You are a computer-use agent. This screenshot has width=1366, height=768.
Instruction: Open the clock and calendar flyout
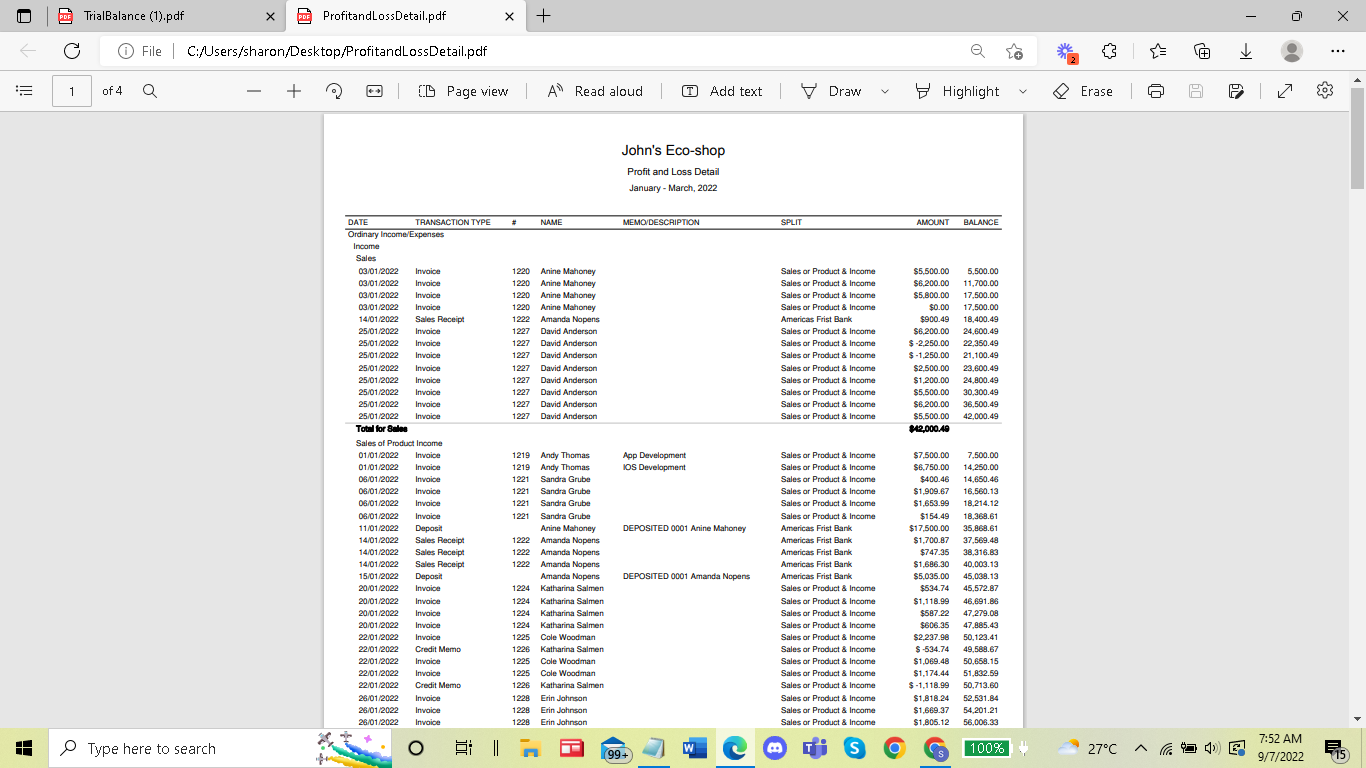click(x=1280, y=748)
